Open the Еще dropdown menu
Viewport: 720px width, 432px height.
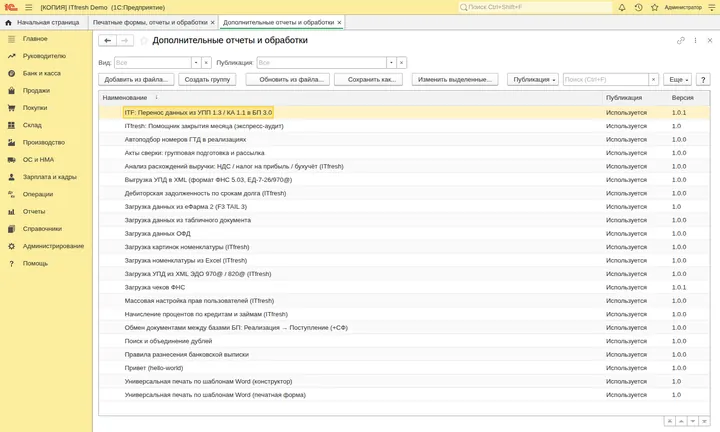[x=677, y=79]
